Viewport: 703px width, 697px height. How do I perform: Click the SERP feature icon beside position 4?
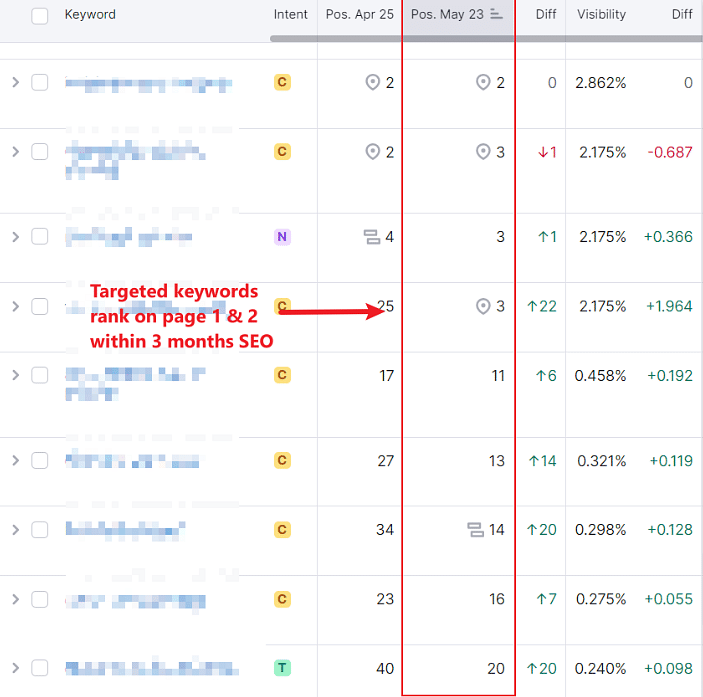pyautogui.click(x=371, y=237)
